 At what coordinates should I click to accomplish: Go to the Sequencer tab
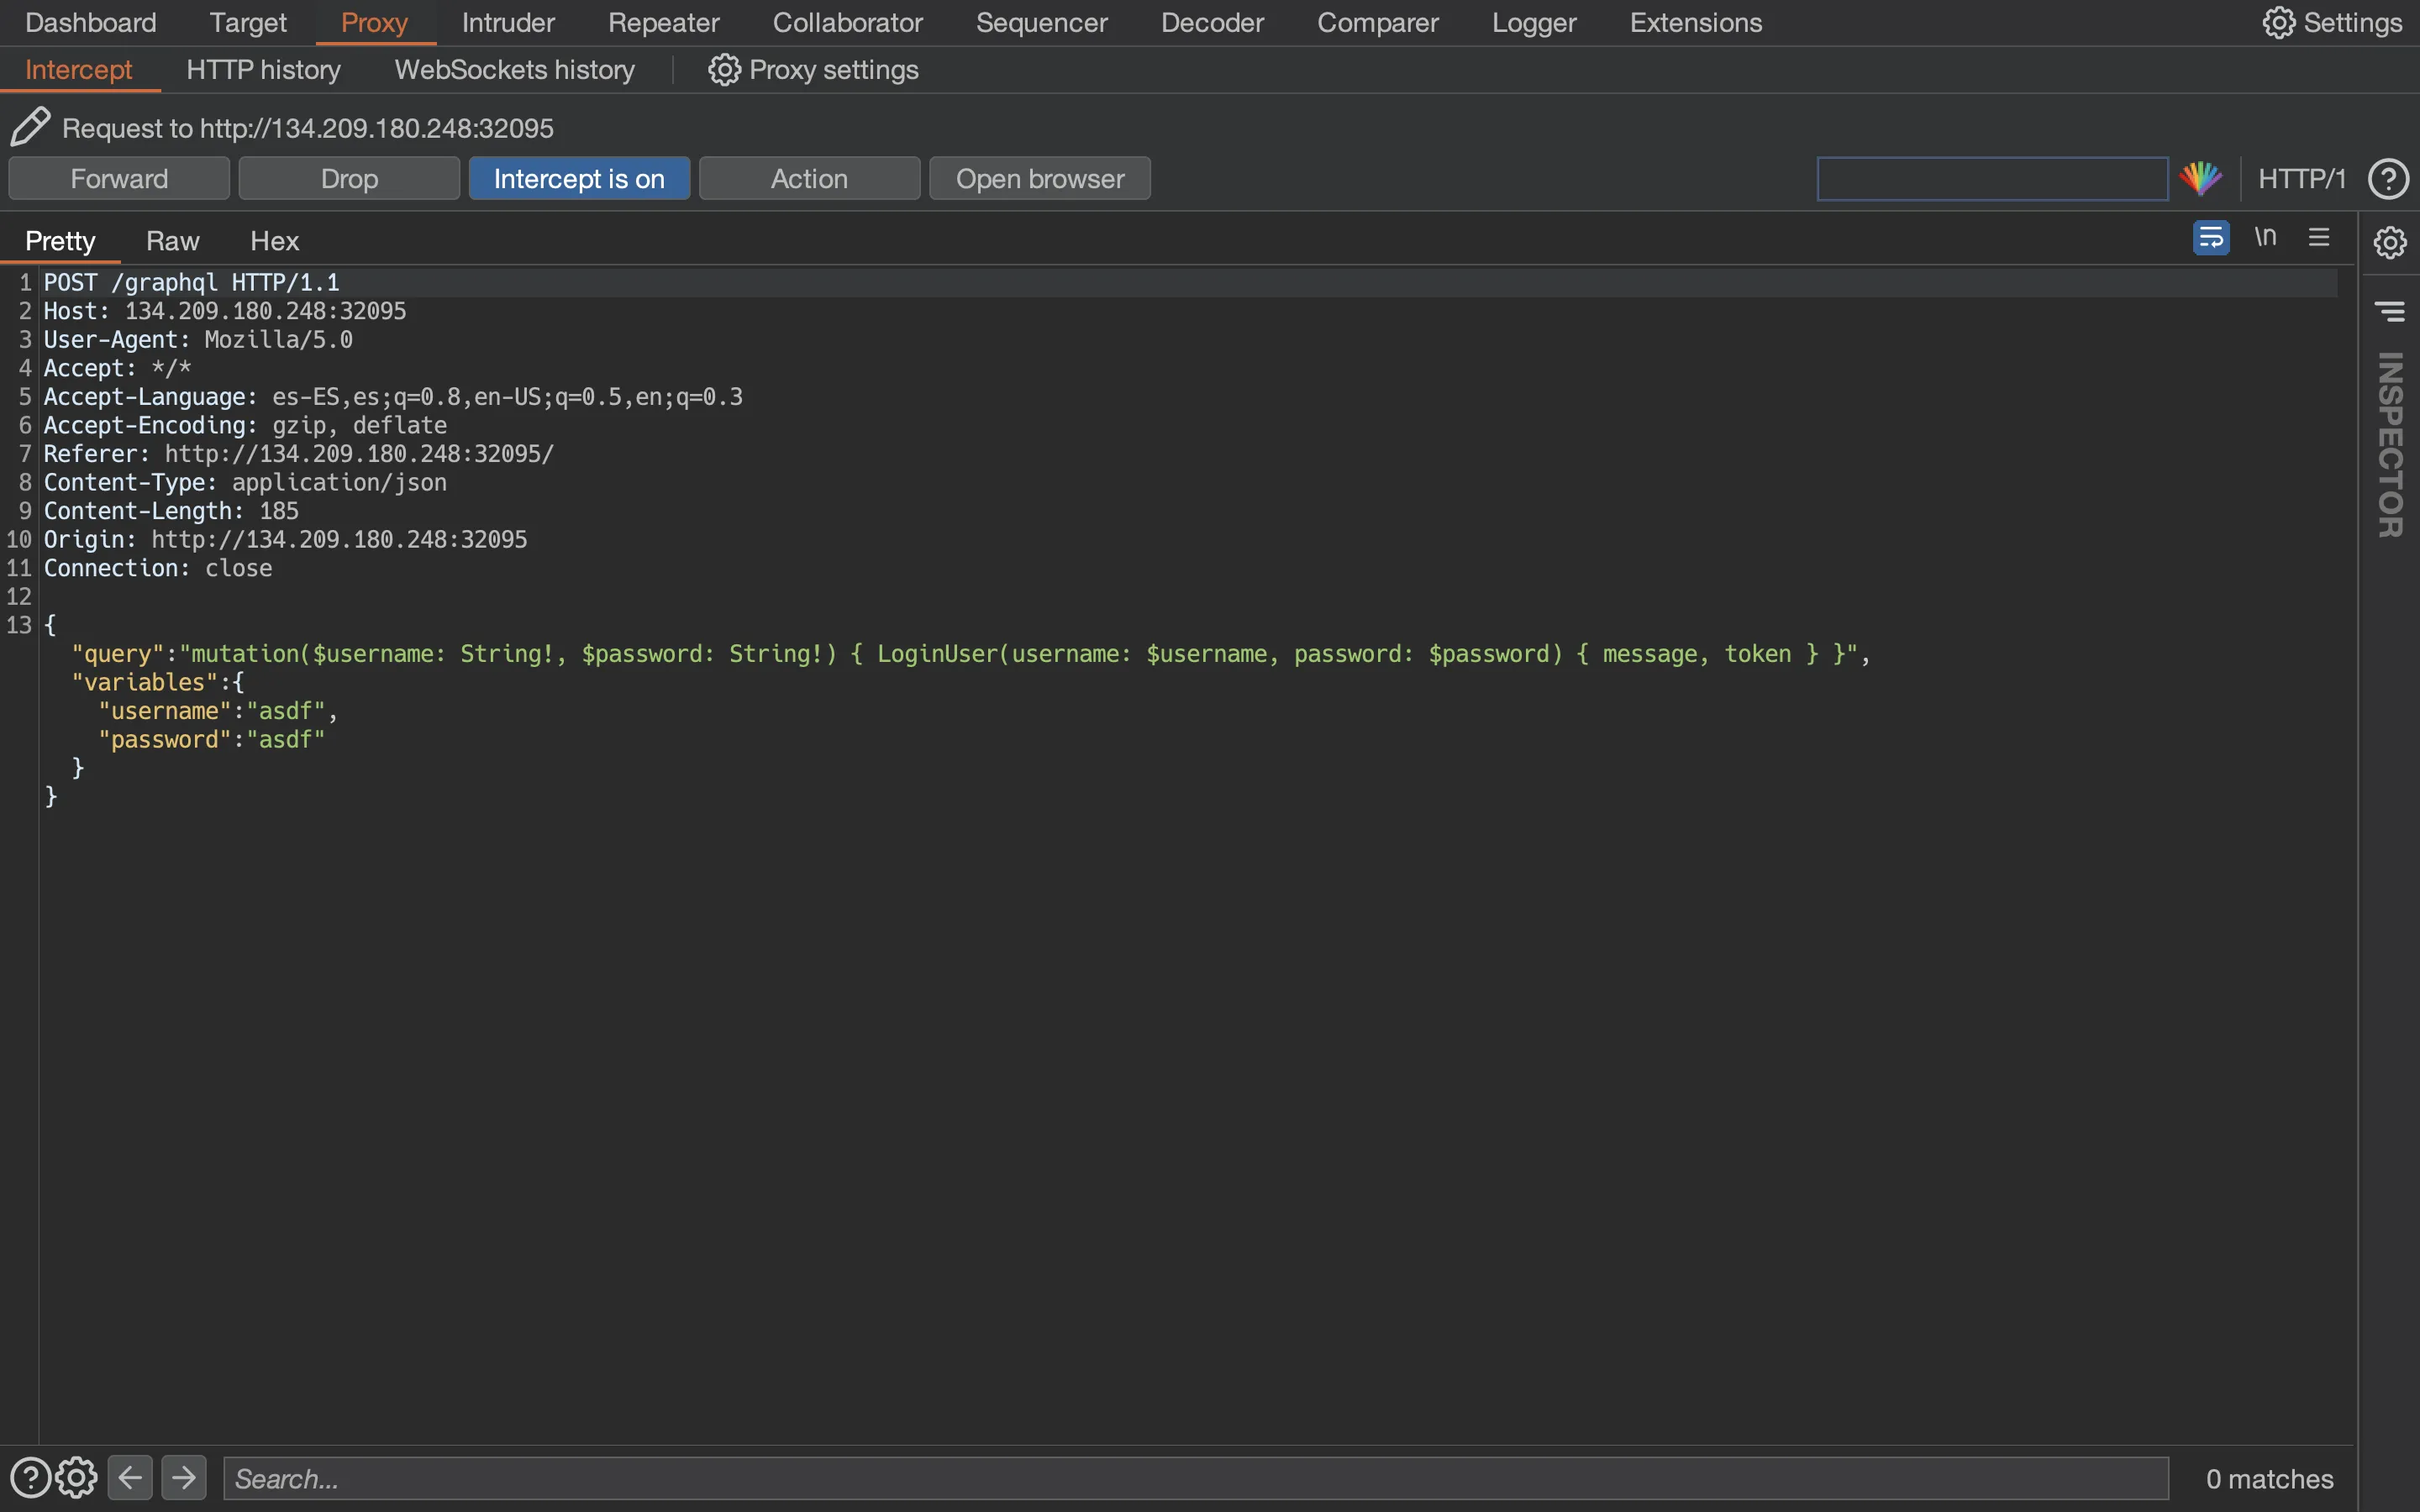tap(1042, 22)
